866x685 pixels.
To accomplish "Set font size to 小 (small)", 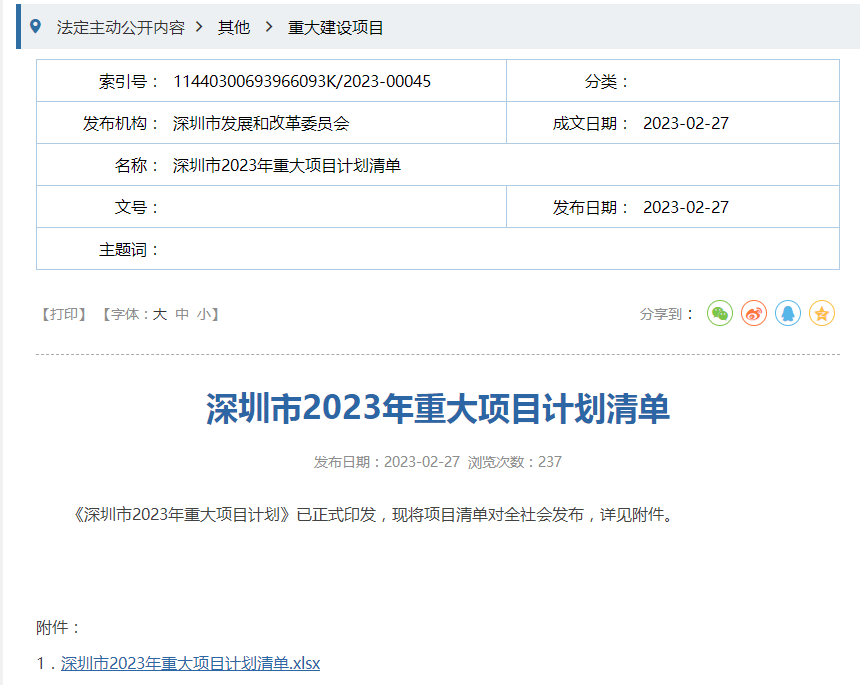I will coord(203,314).
